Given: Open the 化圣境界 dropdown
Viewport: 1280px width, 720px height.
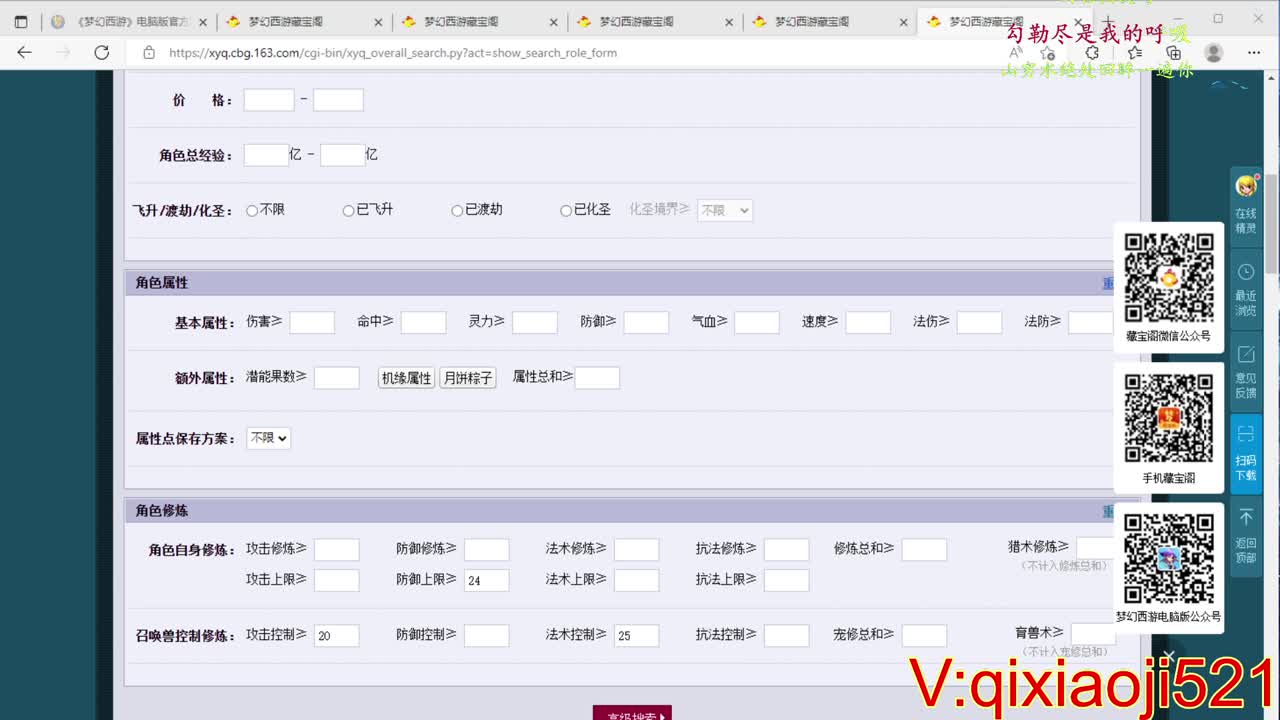Looking at the screenshot, I should click(724, 210).
